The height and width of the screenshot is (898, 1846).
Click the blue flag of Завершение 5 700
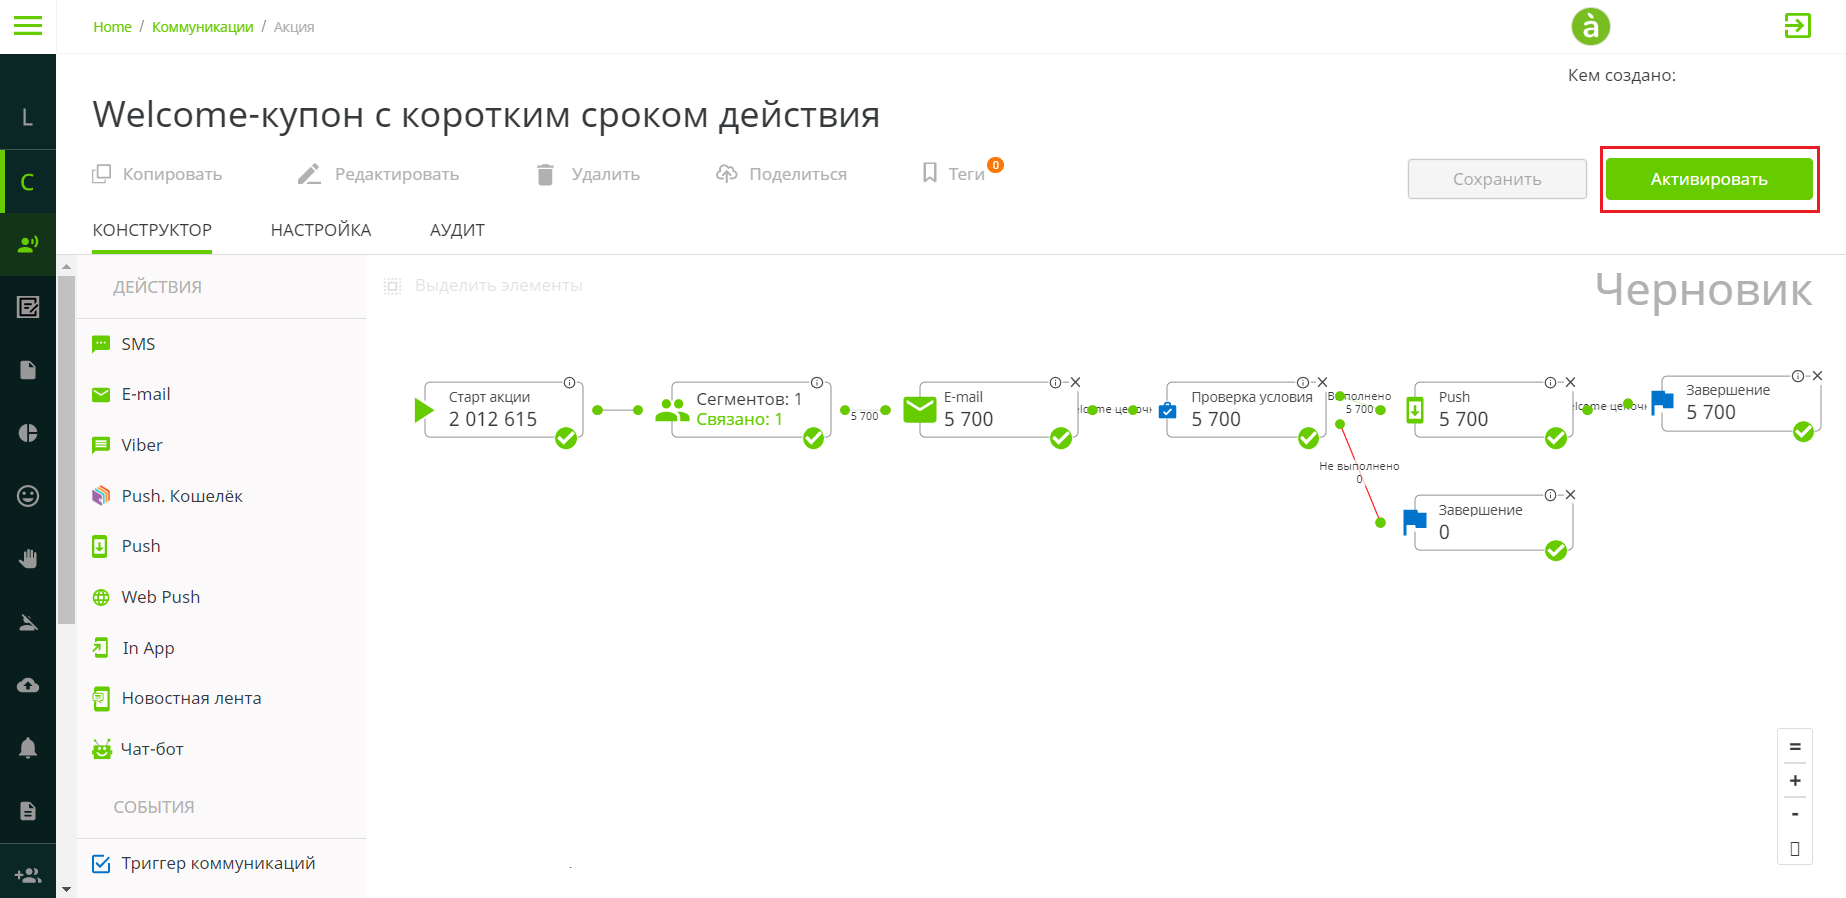(1662, 403)
